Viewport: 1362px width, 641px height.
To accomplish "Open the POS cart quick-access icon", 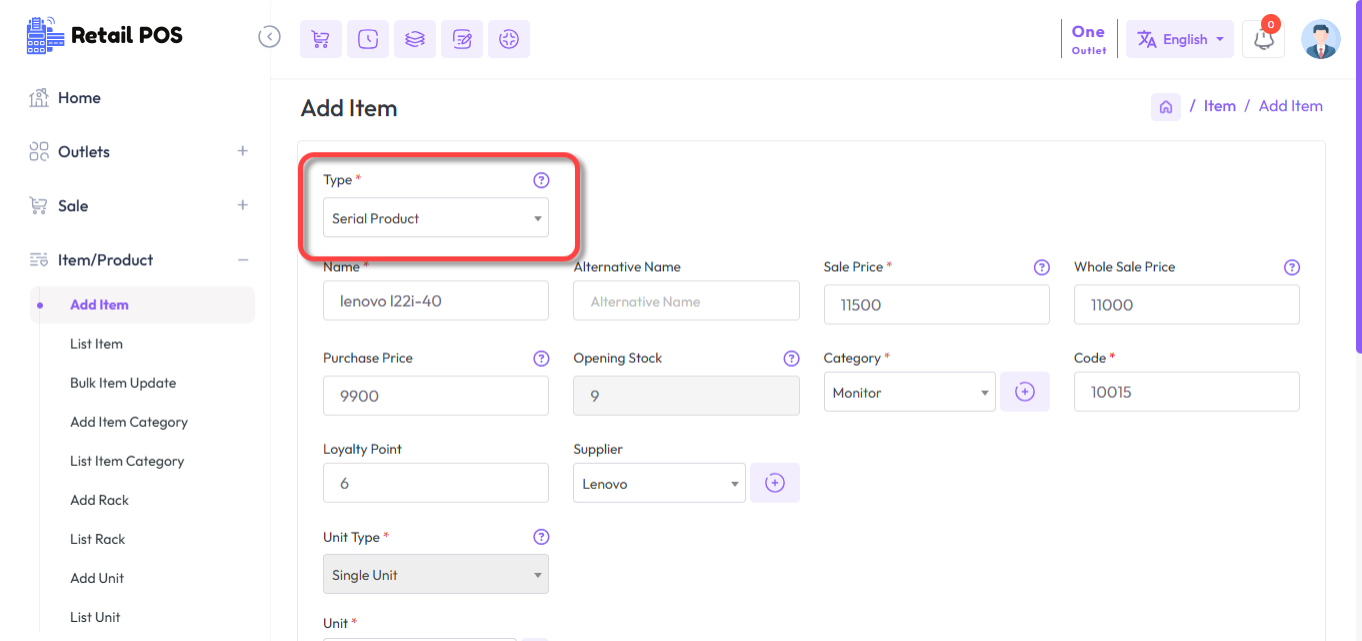I will coord(320,39).
